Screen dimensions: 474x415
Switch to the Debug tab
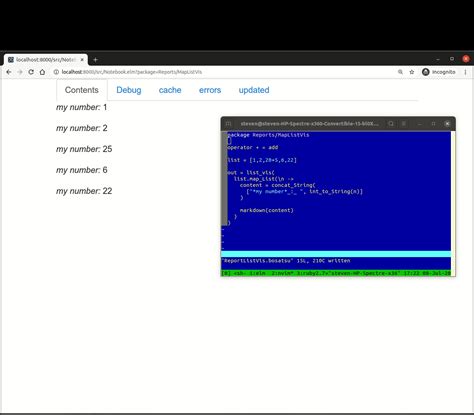129,90
